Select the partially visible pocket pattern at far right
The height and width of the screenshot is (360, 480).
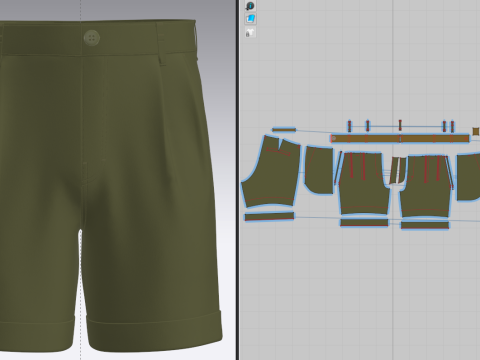pyautogui.click(x=468, y=177)
